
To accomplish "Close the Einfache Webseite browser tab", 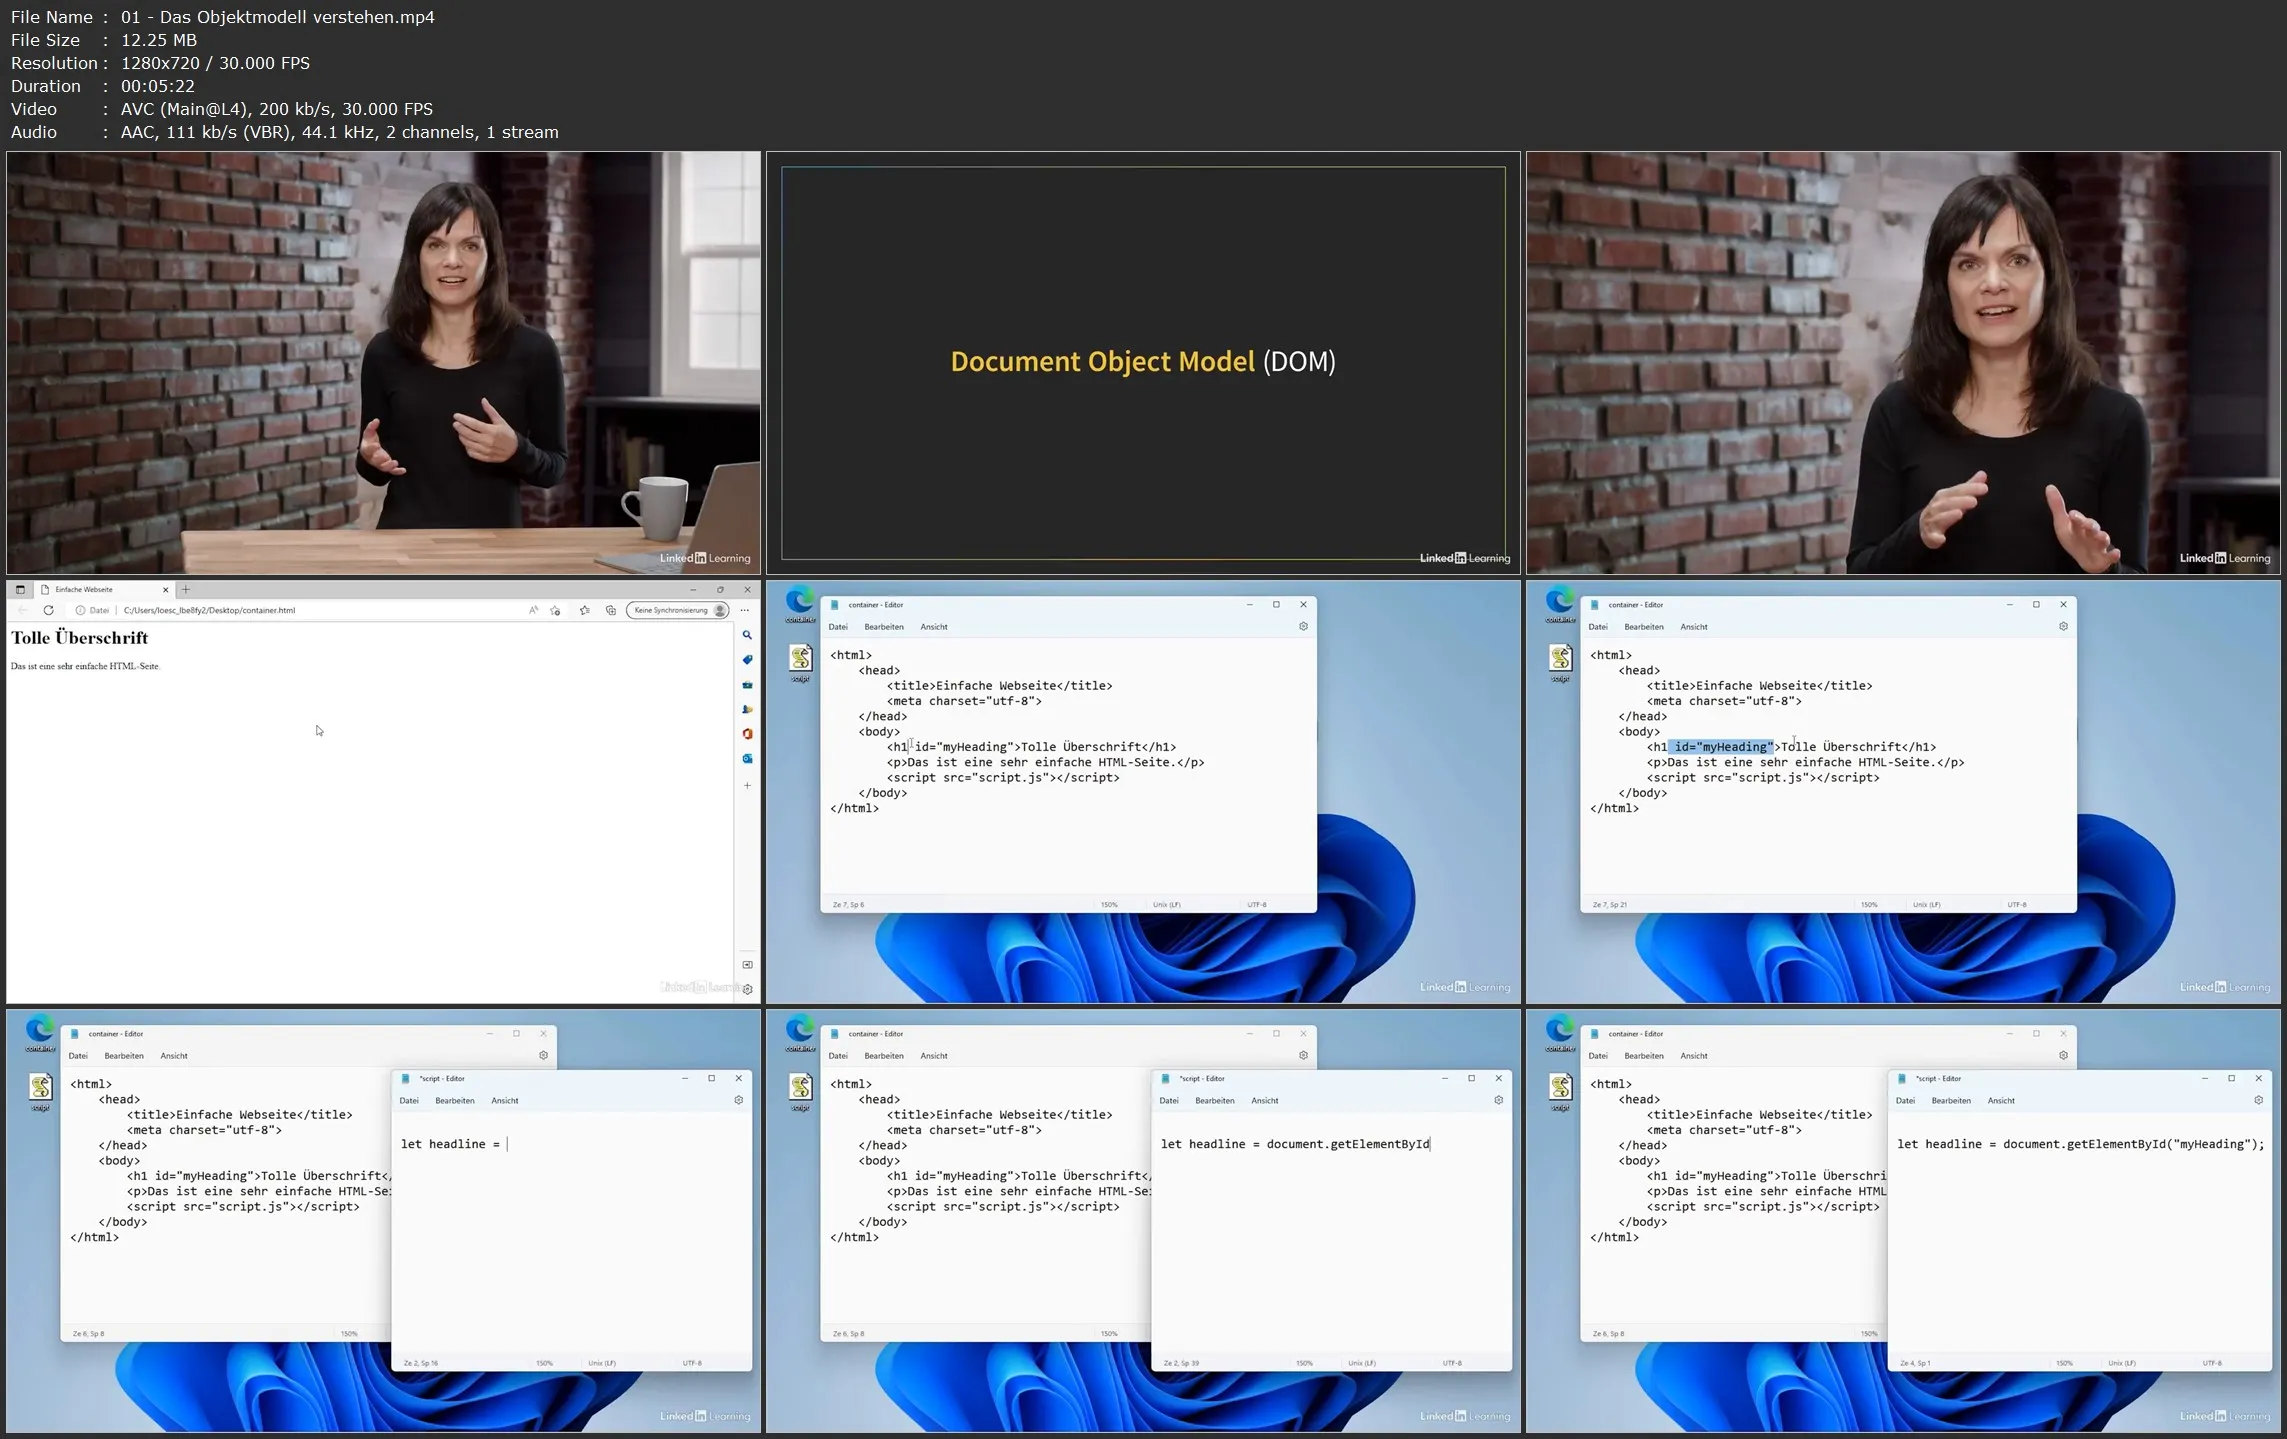I will point(165,590).
